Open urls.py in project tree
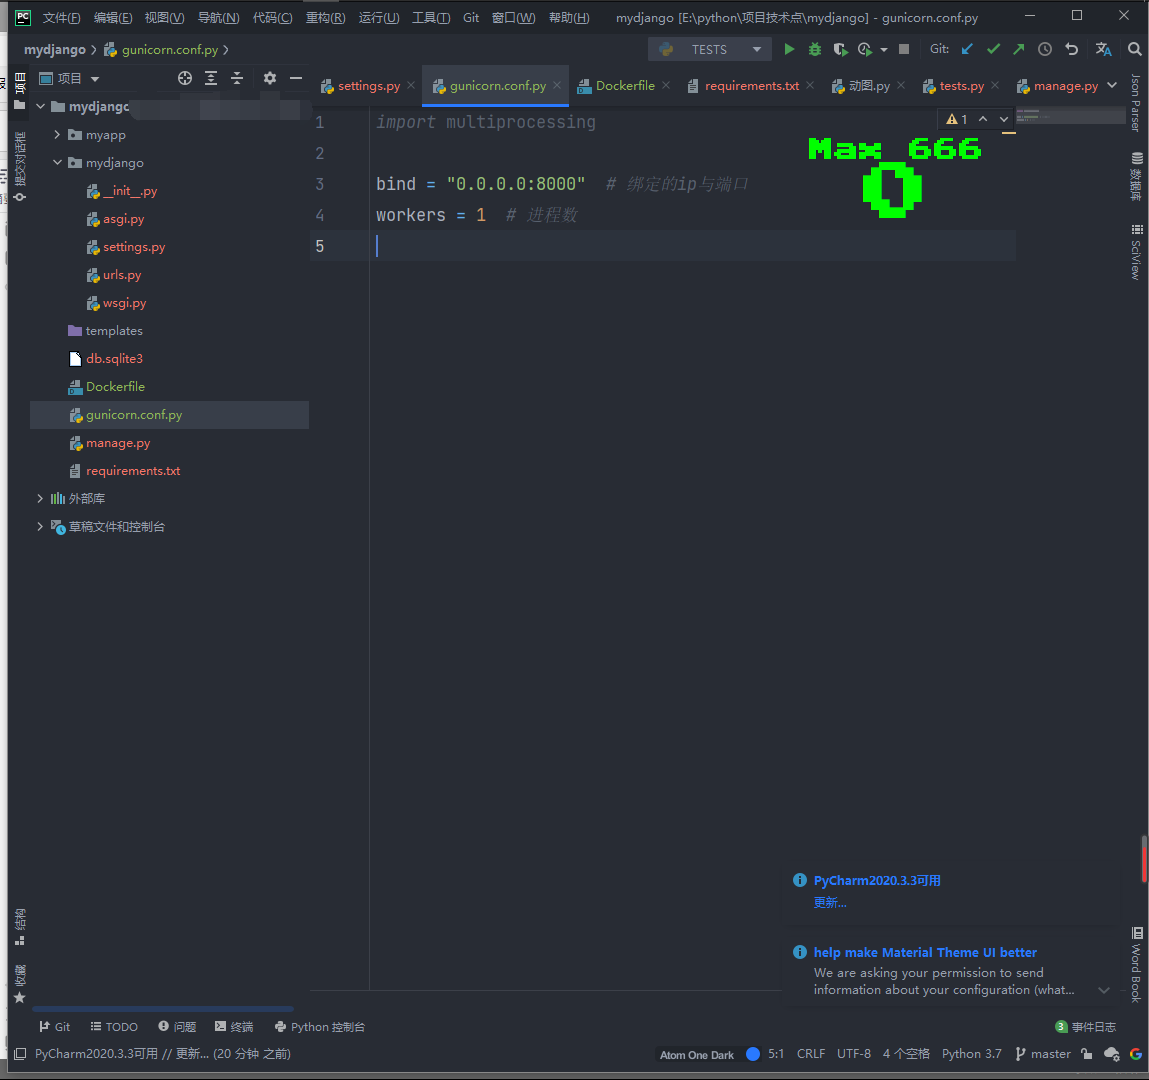Viewport: 1149px width, 1080px height. [122, 275]
